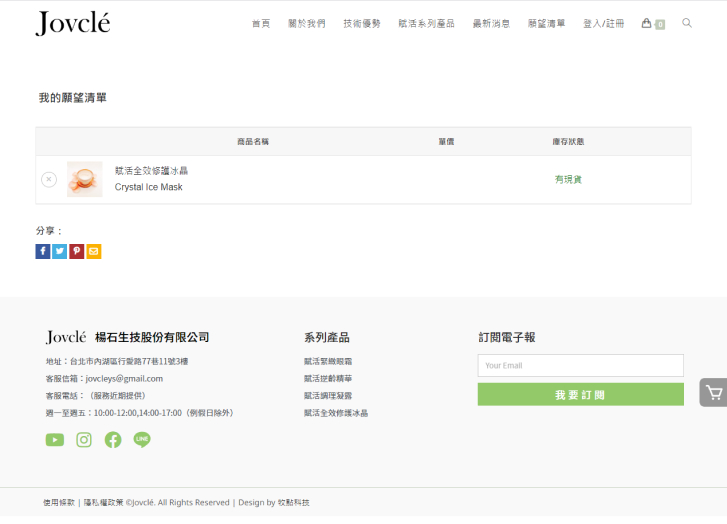Screen dimensions: 727x524
Task: Open the footer Facebook page icon
Action: click(113, 440)
